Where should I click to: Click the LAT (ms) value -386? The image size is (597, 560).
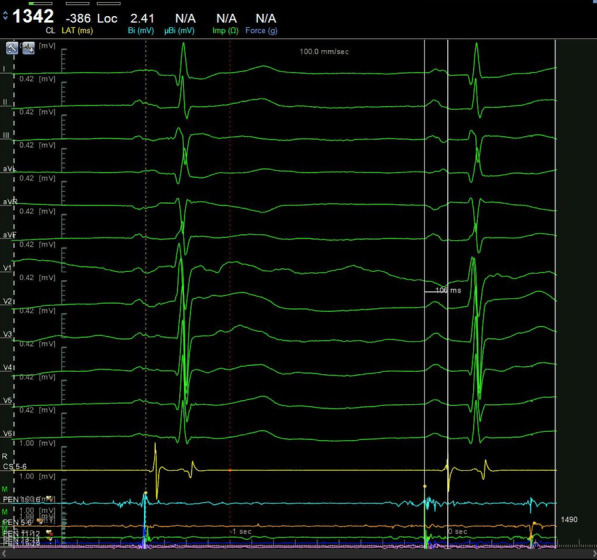[x=78, y=18]
